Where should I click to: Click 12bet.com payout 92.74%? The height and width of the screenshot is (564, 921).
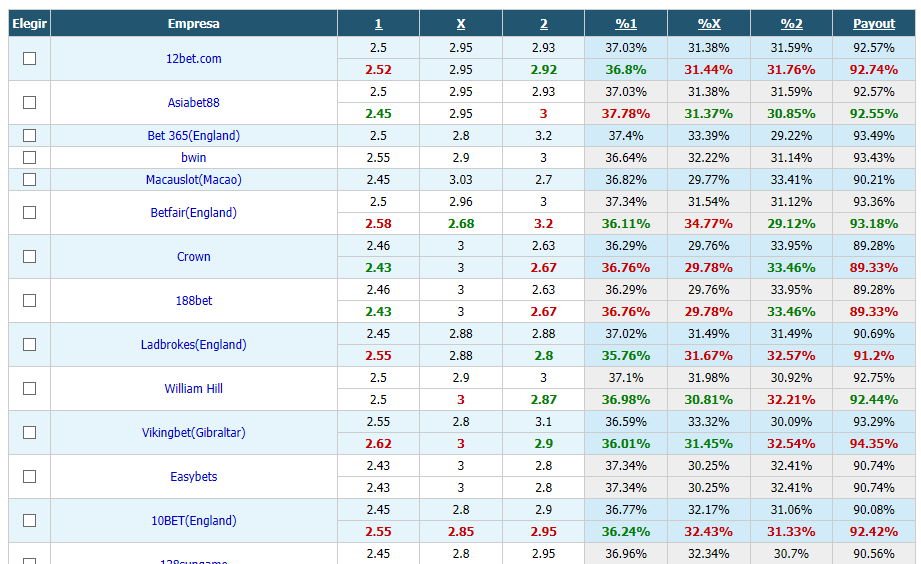(874, 69)
